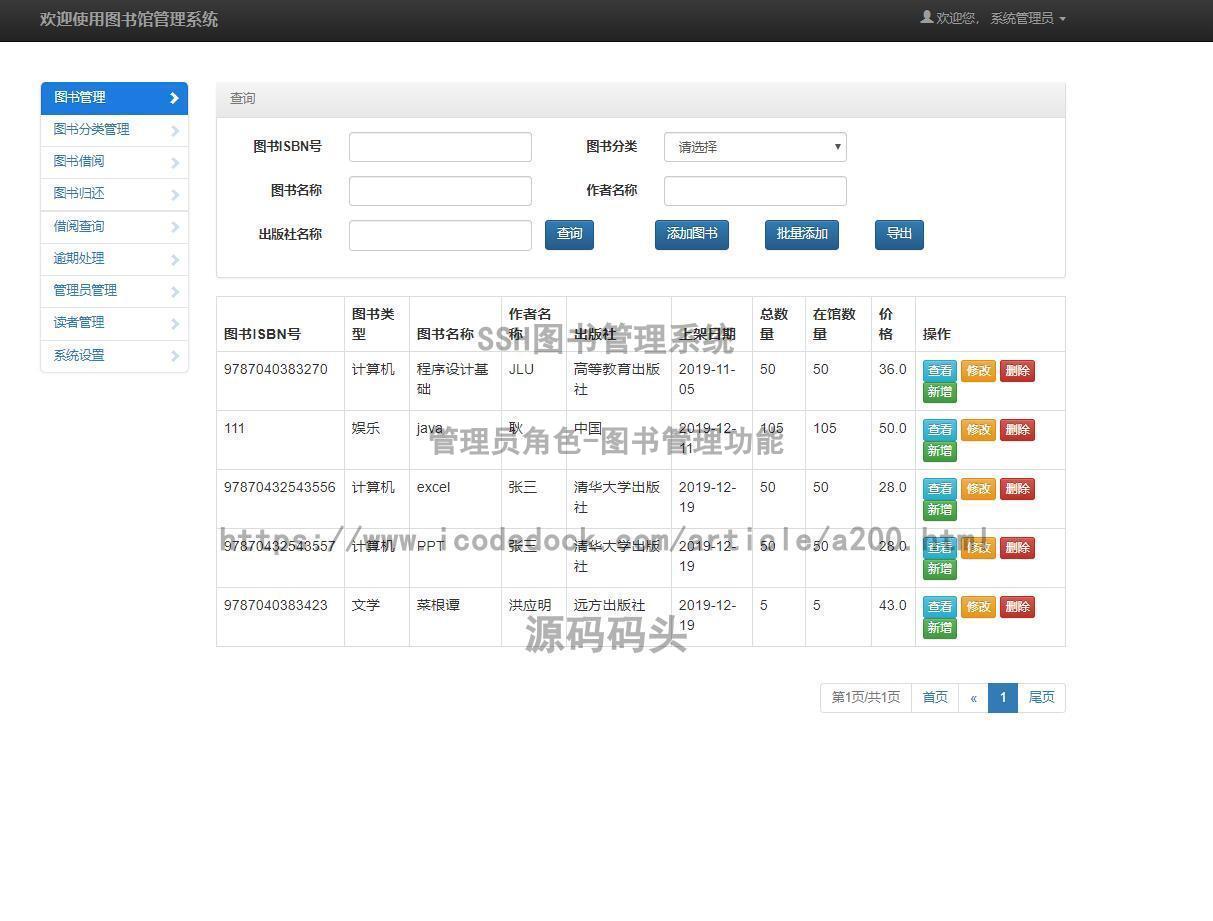Open 读者管理 from the sidebar
The image size is (1213, 921).
pyautogui.click(x=77, y=322)
